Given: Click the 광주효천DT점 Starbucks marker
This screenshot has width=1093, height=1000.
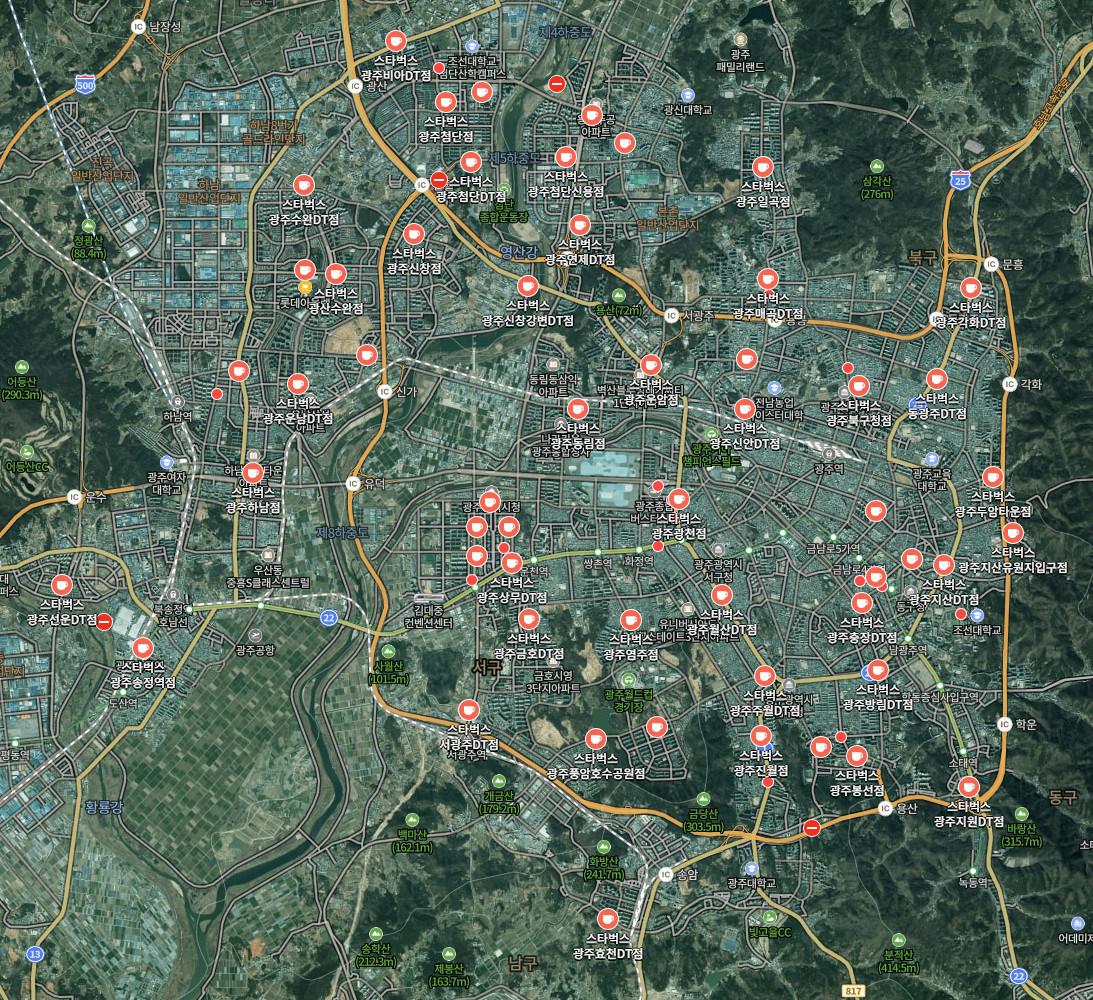Looking at the screenshot, I should [x=608, y=918].
